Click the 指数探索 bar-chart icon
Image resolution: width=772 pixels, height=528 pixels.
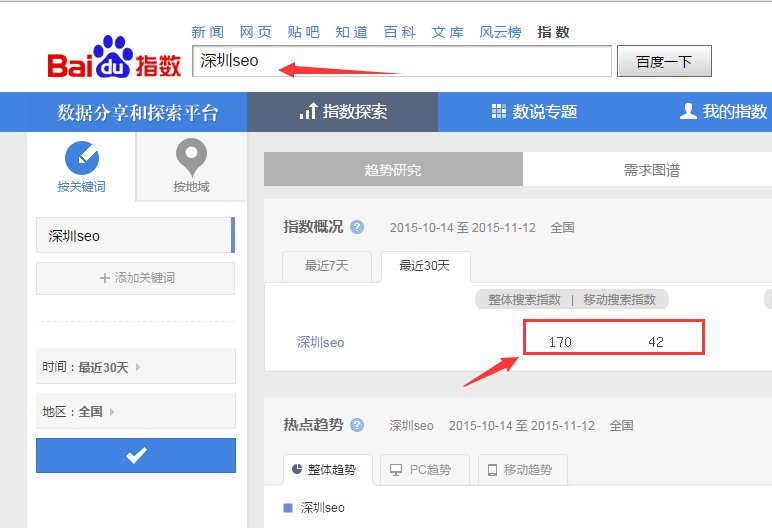308,111
